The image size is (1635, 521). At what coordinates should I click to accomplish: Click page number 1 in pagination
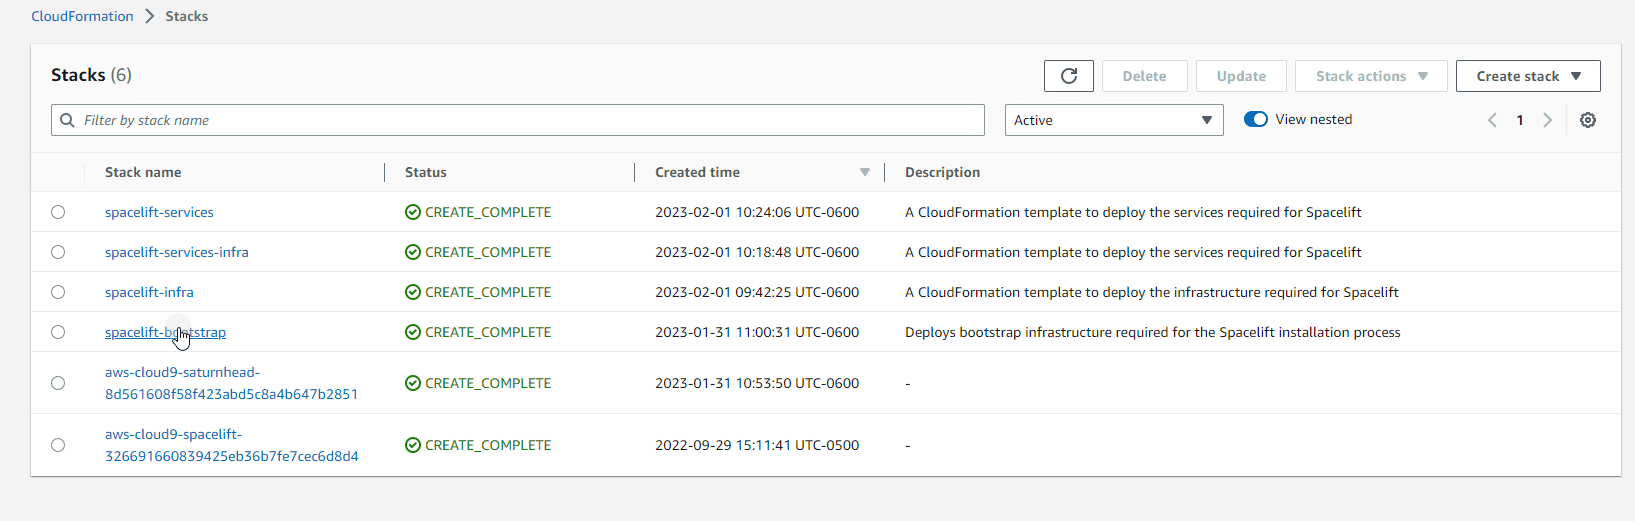(x=1520, y=120)
